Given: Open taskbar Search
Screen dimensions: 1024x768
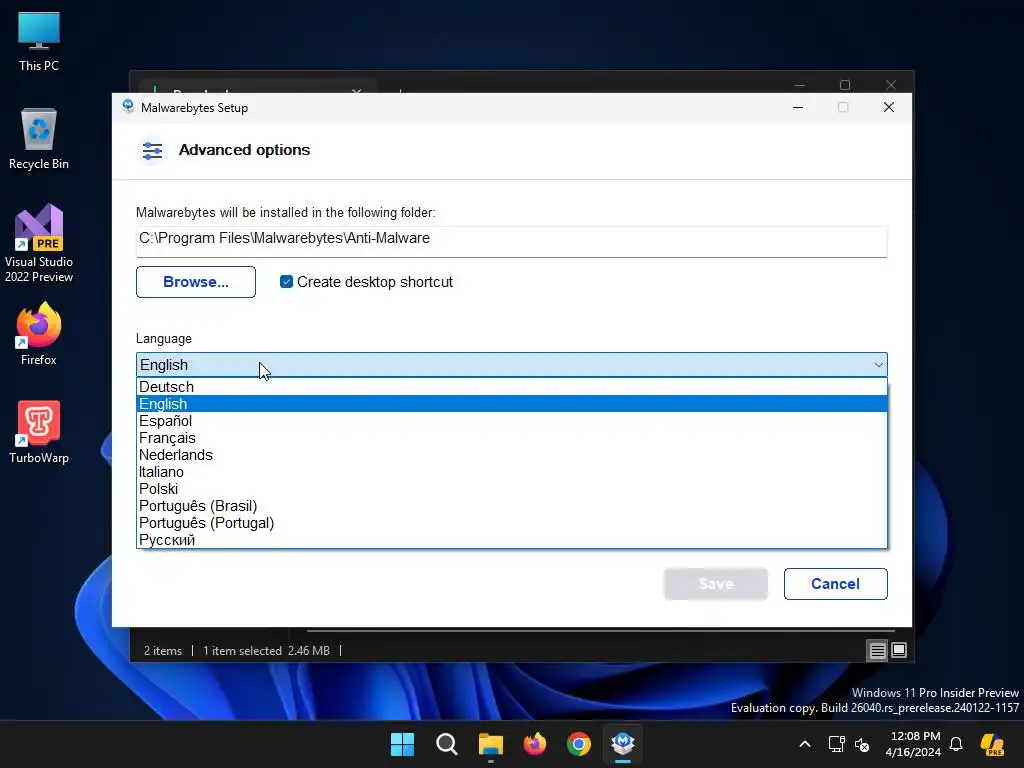Looking at the screenshot, I should pos(447,744).
